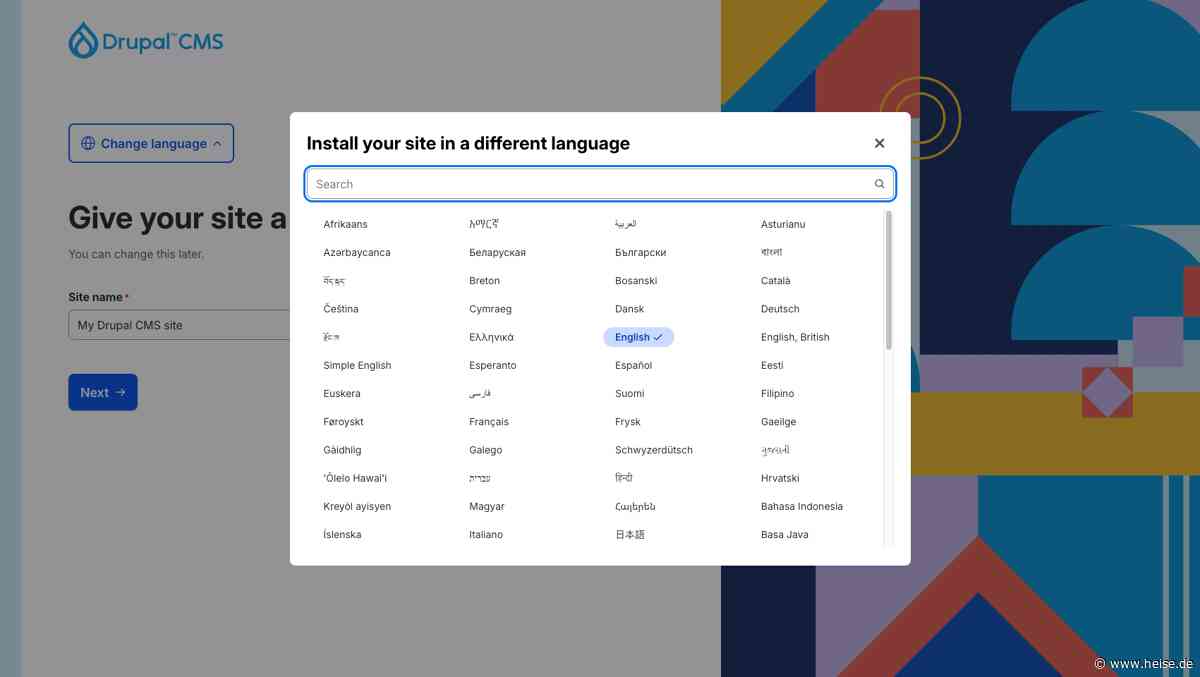1200x677 pixels.
Task: Select Filipino language
Action: coord(777,393)
